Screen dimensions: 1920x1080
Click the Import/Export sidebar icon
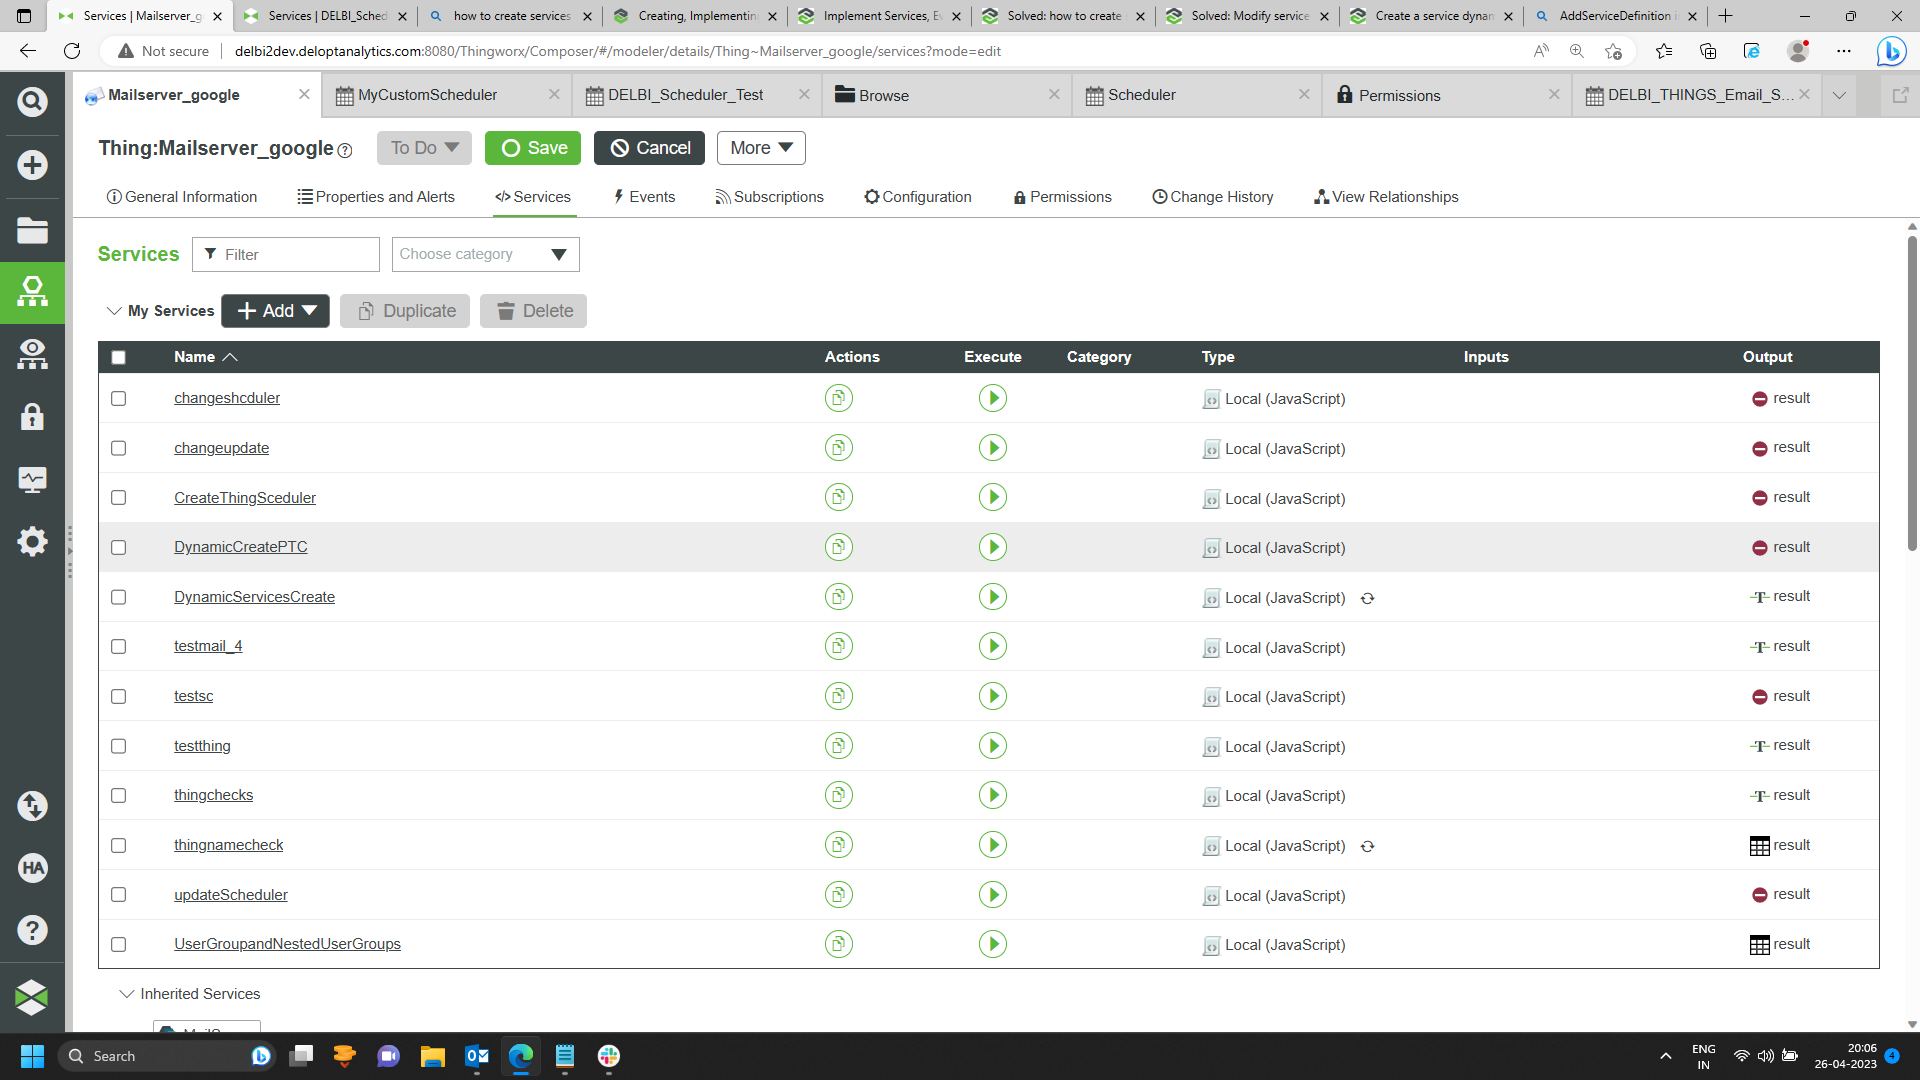tap(33, 806)
